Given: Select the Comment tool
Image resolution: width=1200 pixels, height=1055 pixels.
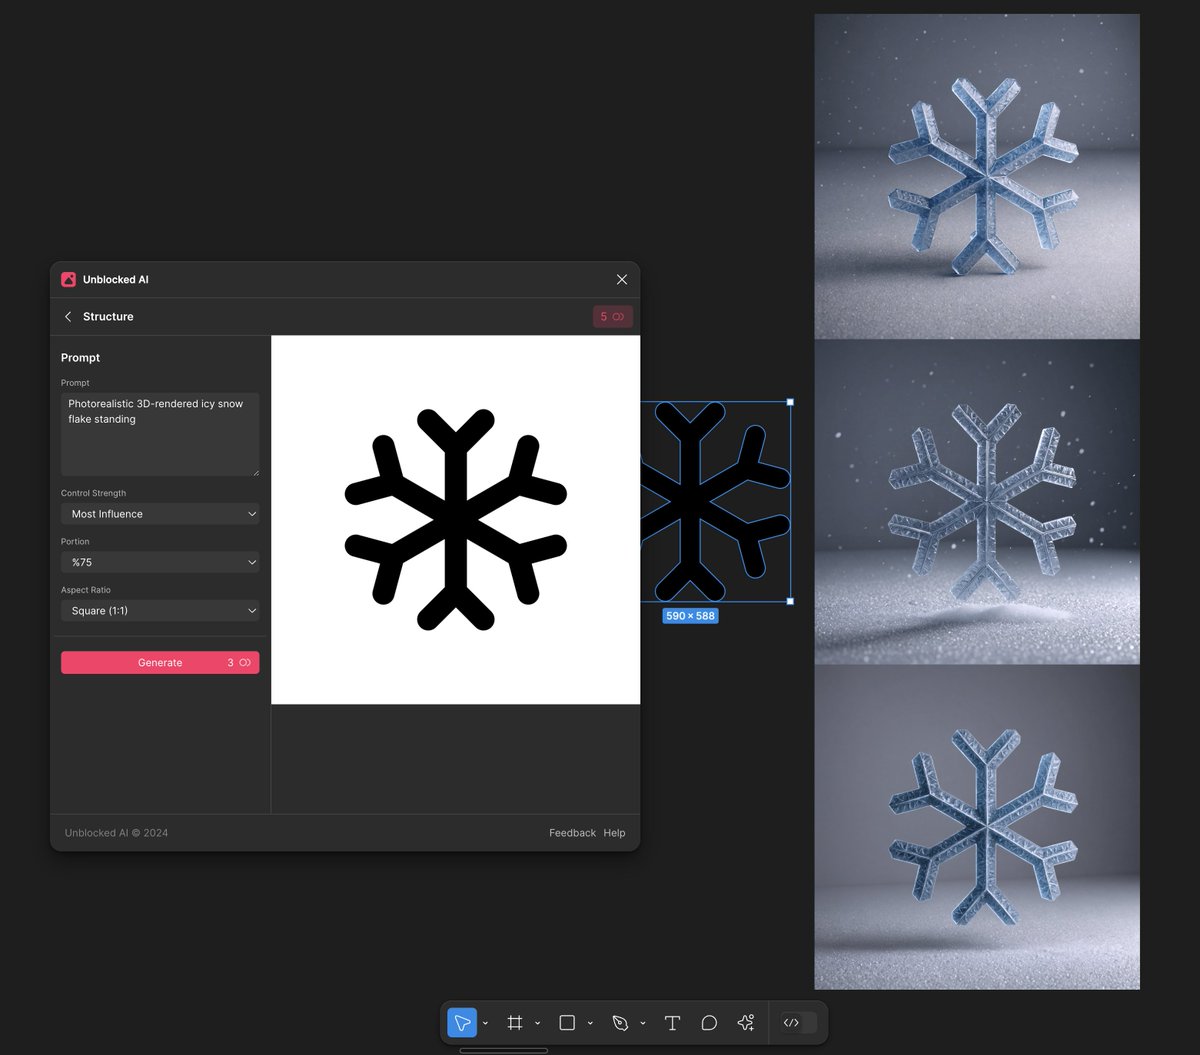Looking at the screenshot, I should pos(709,1023).
